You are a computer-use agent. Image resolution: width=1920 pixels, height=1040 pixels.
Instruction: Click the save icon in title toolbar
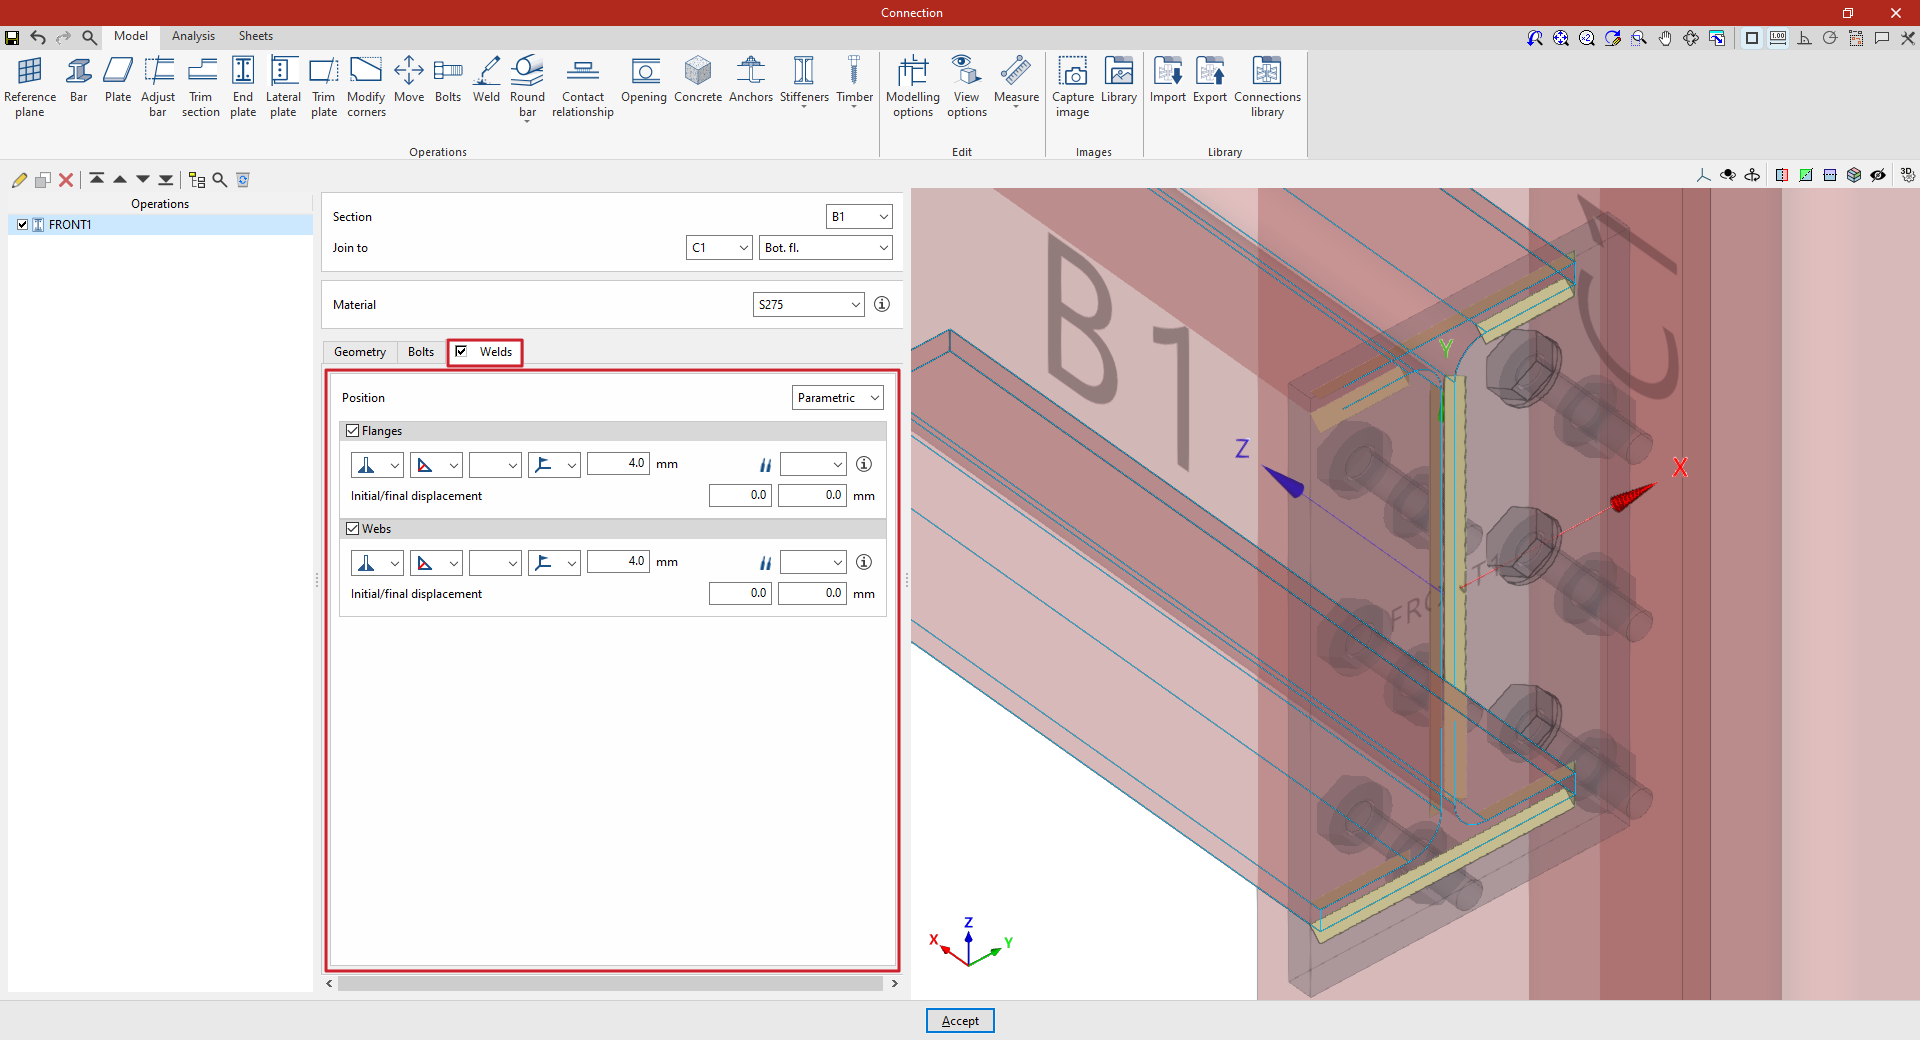[x=12, y=37]
